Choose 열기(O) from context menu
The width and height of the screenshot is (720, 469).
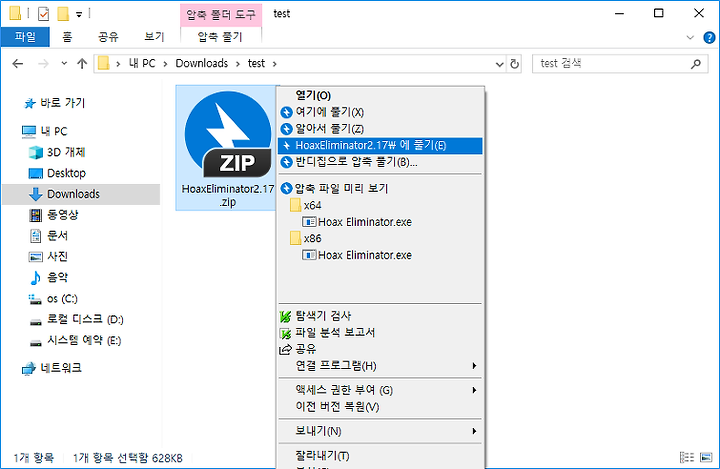point(380,96)
